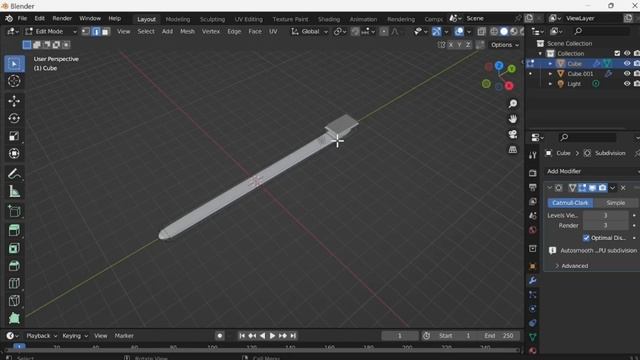The width and height of the screenshot is (640, 360).
Task: Hide Cube in outliner viewport
Action: point(627,64)
